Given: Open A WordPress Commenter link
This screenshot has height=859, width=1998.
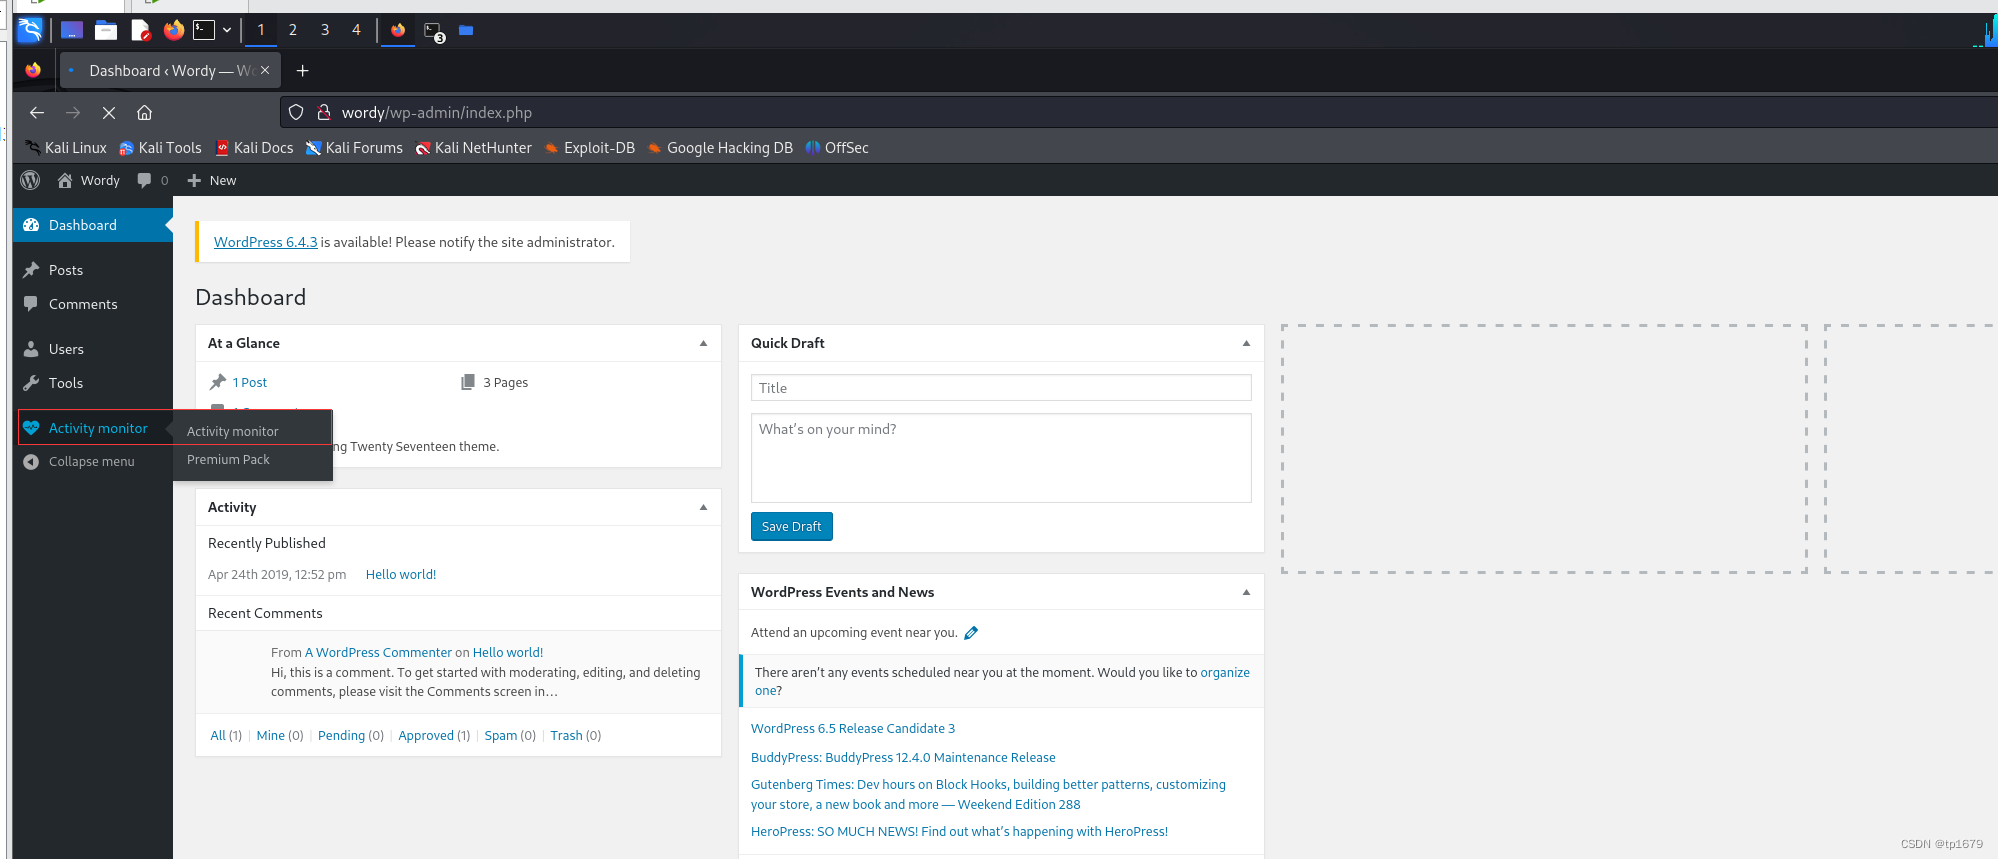Looking at the screenshot, I should [378, 653].
